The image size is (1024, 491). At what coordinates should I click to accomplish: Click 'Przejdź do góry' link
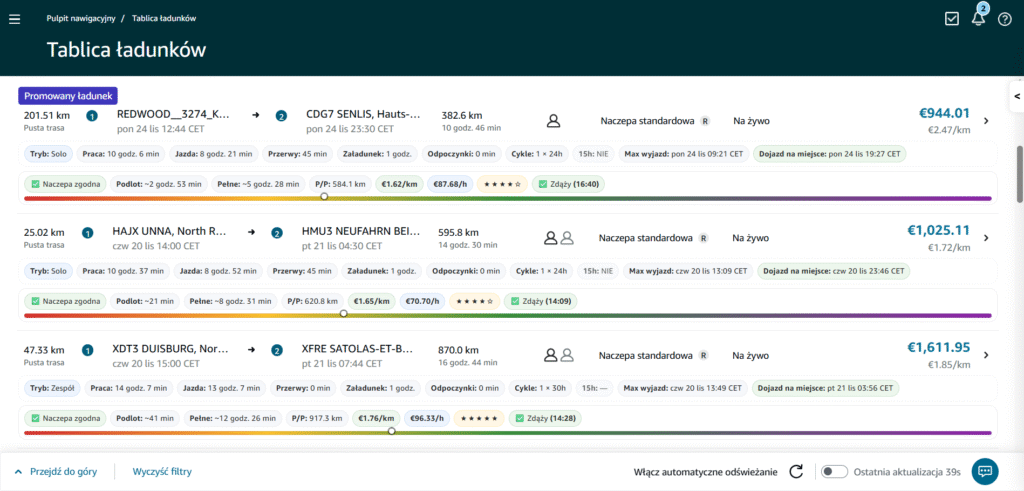click(x=56, y=471)
